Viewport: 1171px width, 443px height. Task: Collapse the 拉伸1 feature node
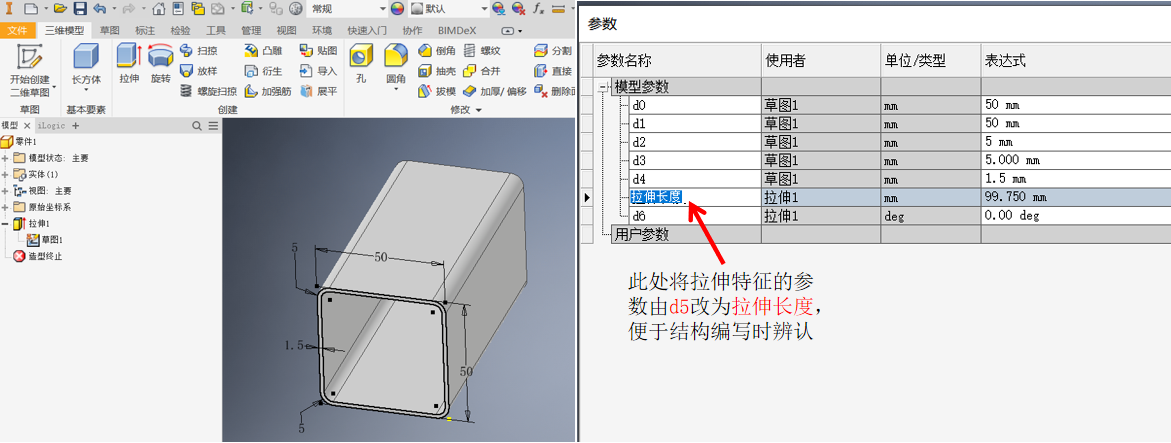(x=6, y=223)
